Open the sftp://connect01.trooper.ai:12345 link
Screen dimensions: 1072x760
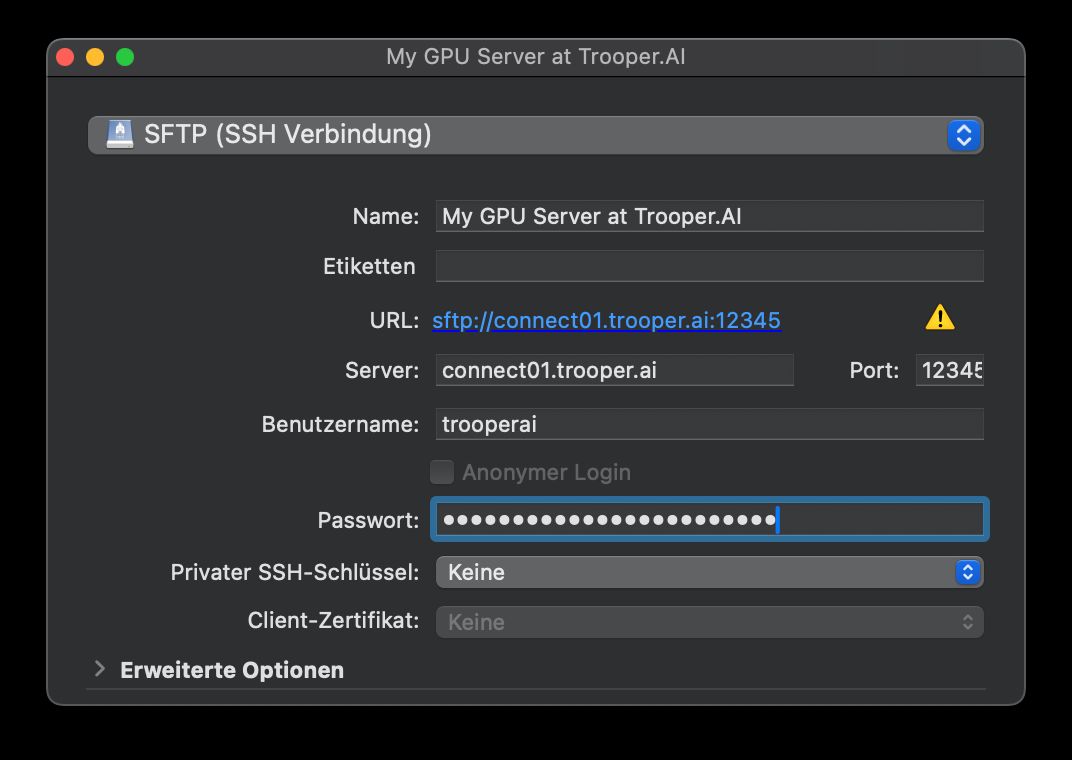pos(606,320)
